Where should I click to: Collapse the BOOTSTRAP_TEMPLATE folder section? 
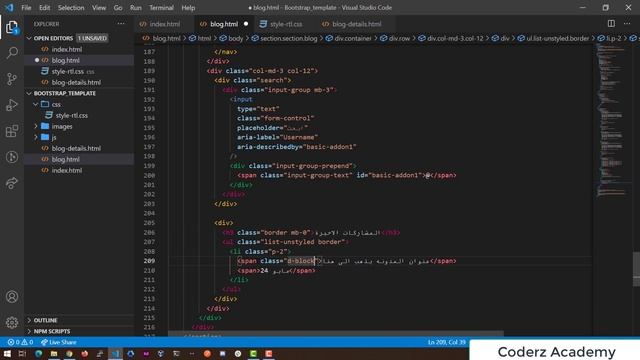(29, 93)
